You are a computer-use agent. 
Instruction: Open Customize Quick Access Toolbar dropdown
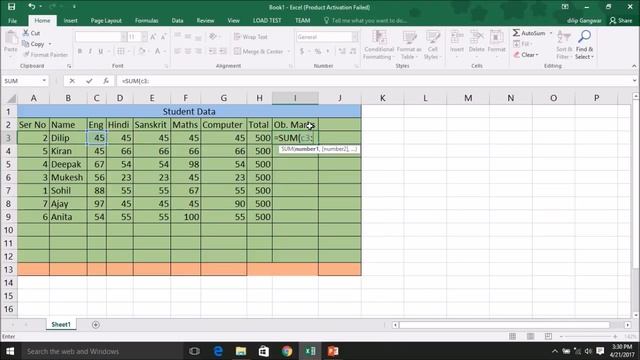(x=74, y=7)
